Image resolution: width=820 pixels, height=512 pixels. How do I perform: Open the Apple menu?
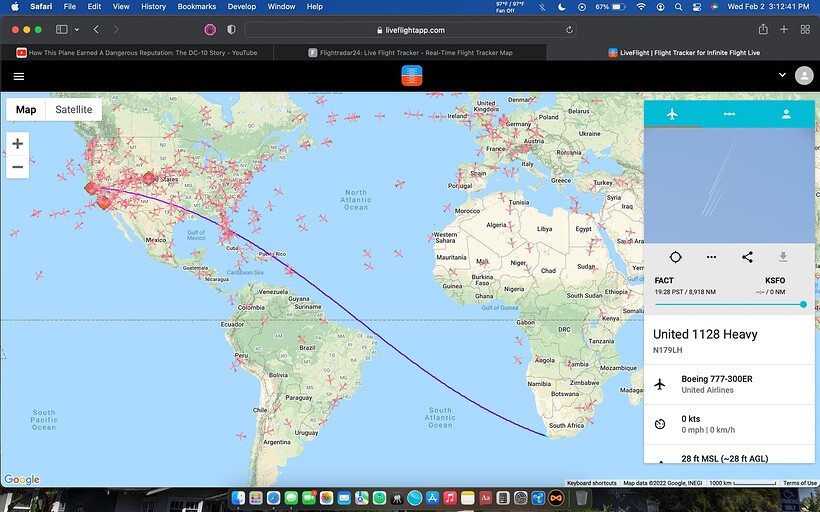(15, 6)
